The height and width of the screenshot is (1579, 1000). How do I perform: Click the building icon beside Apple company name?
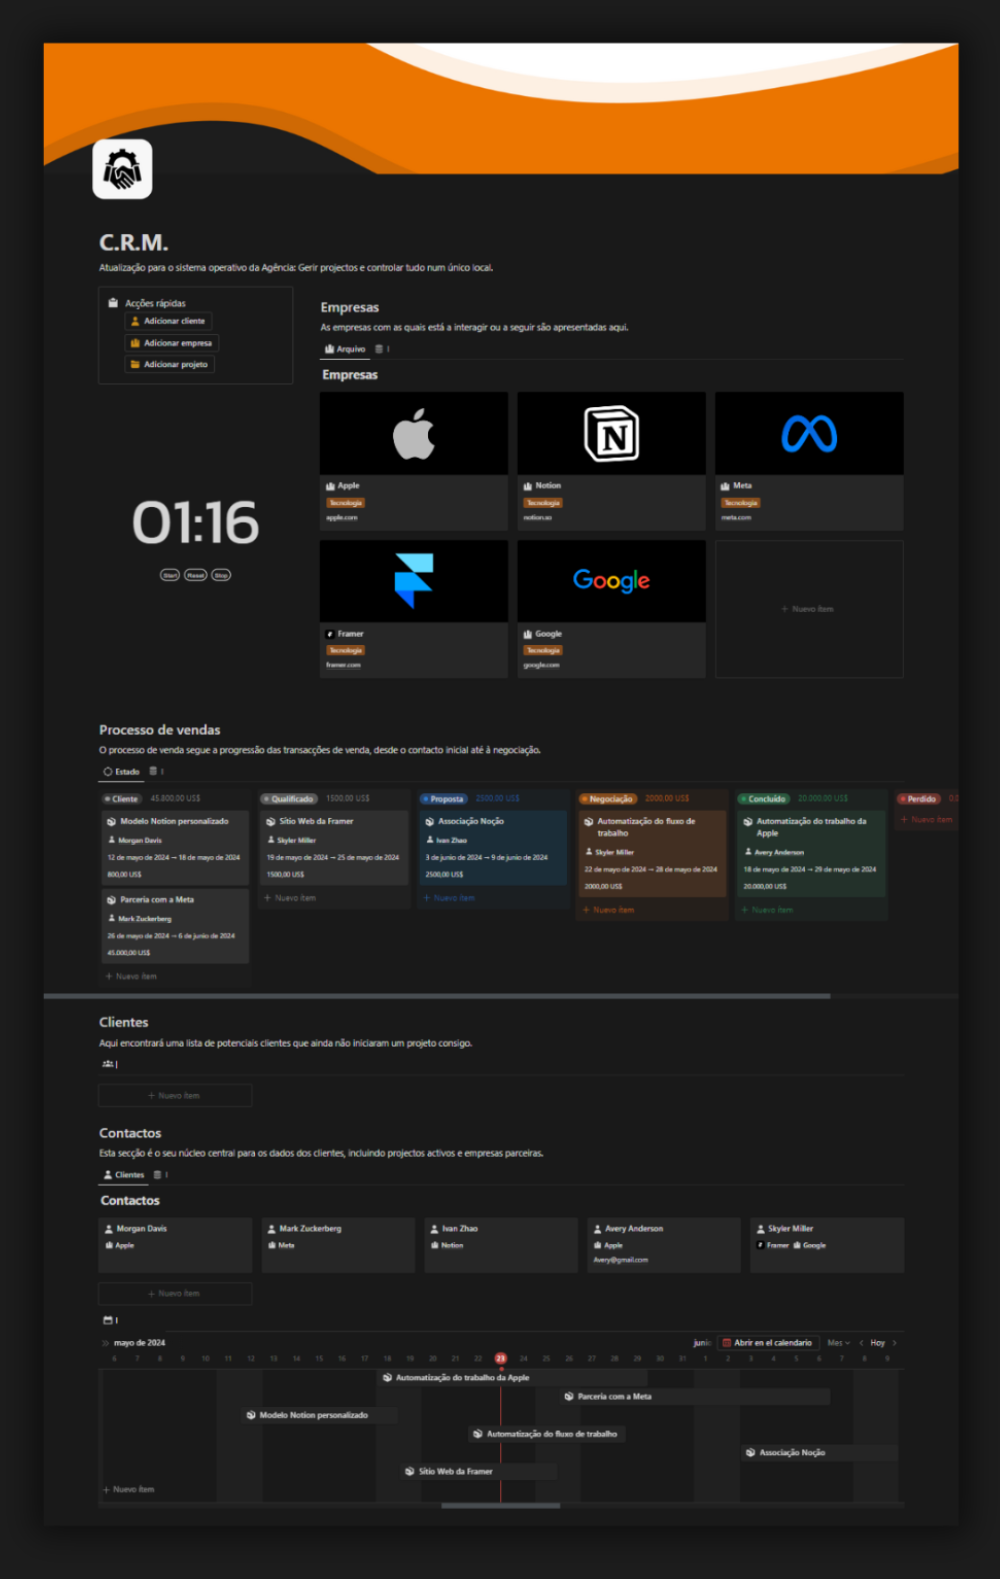pos(330,485)
